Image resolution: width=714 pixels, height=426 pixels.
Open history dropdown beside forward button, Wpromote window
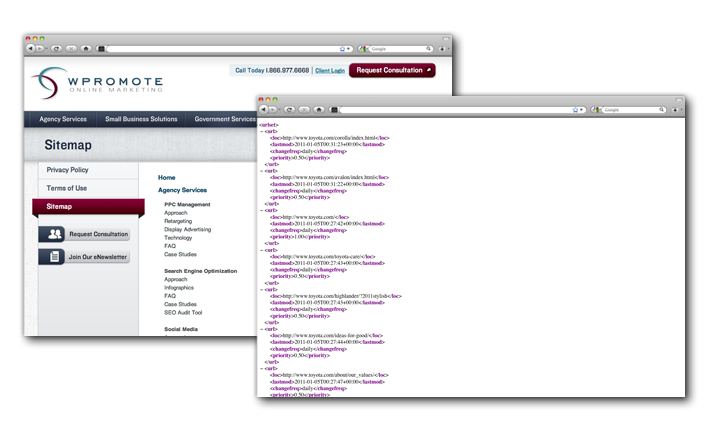[x=46, y=49]
